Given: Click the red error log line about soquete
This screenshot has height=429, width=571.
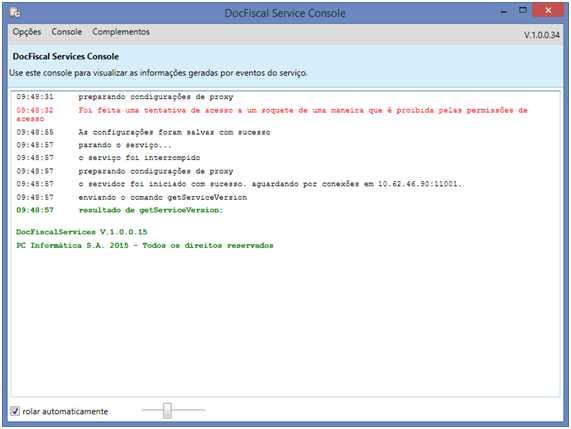Looking at the screenshot, I should coord(272,114).
